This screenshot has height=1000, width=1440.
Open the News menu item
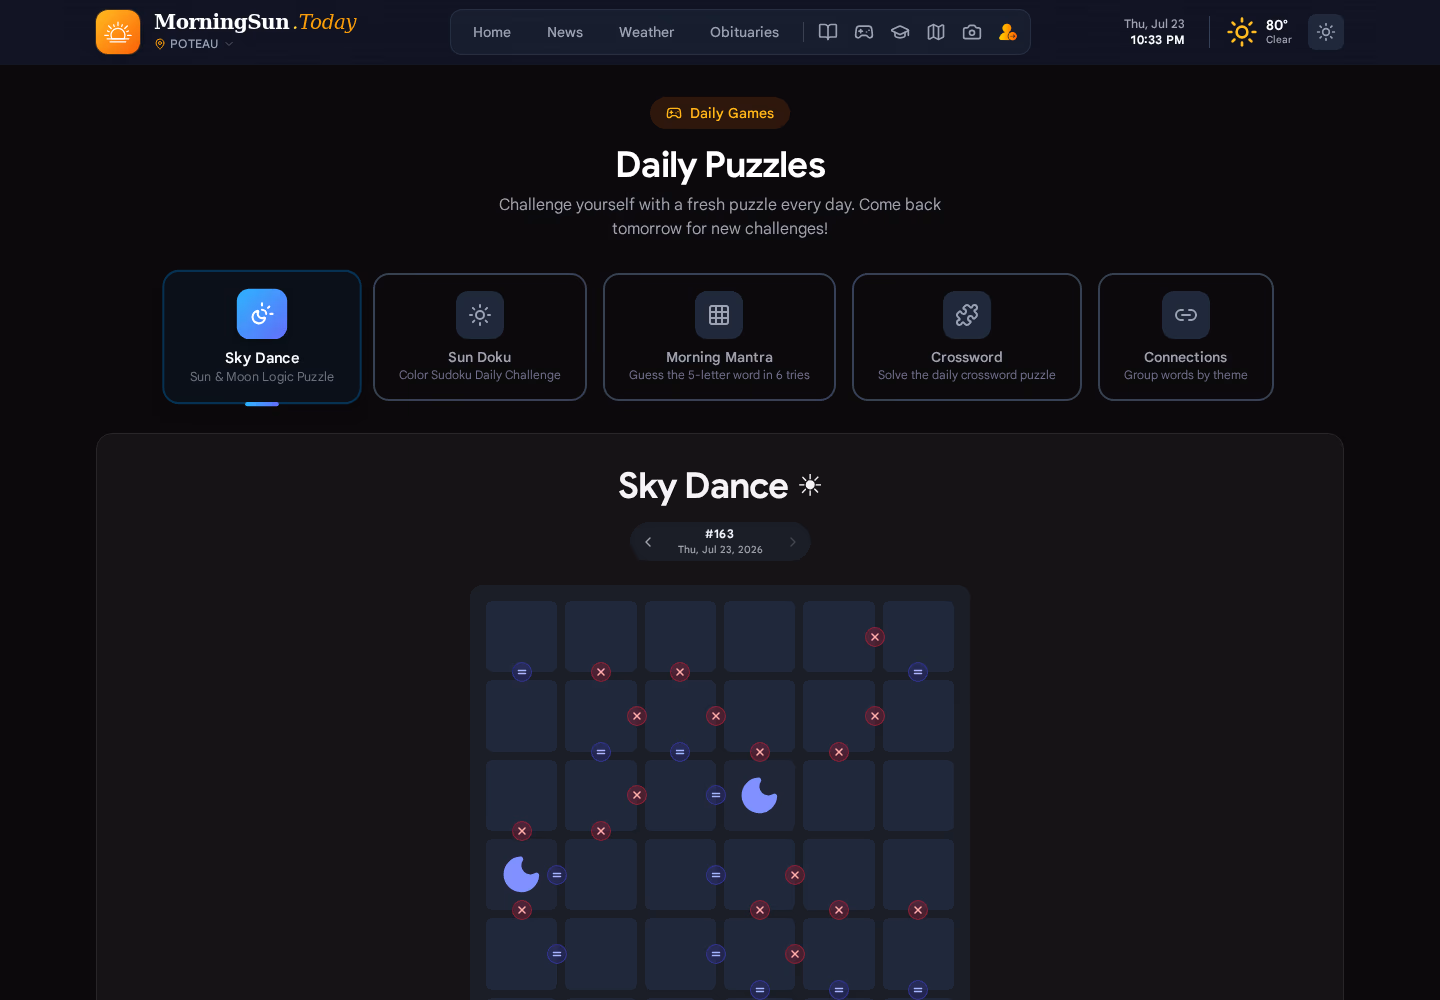[x=565, y=32]
